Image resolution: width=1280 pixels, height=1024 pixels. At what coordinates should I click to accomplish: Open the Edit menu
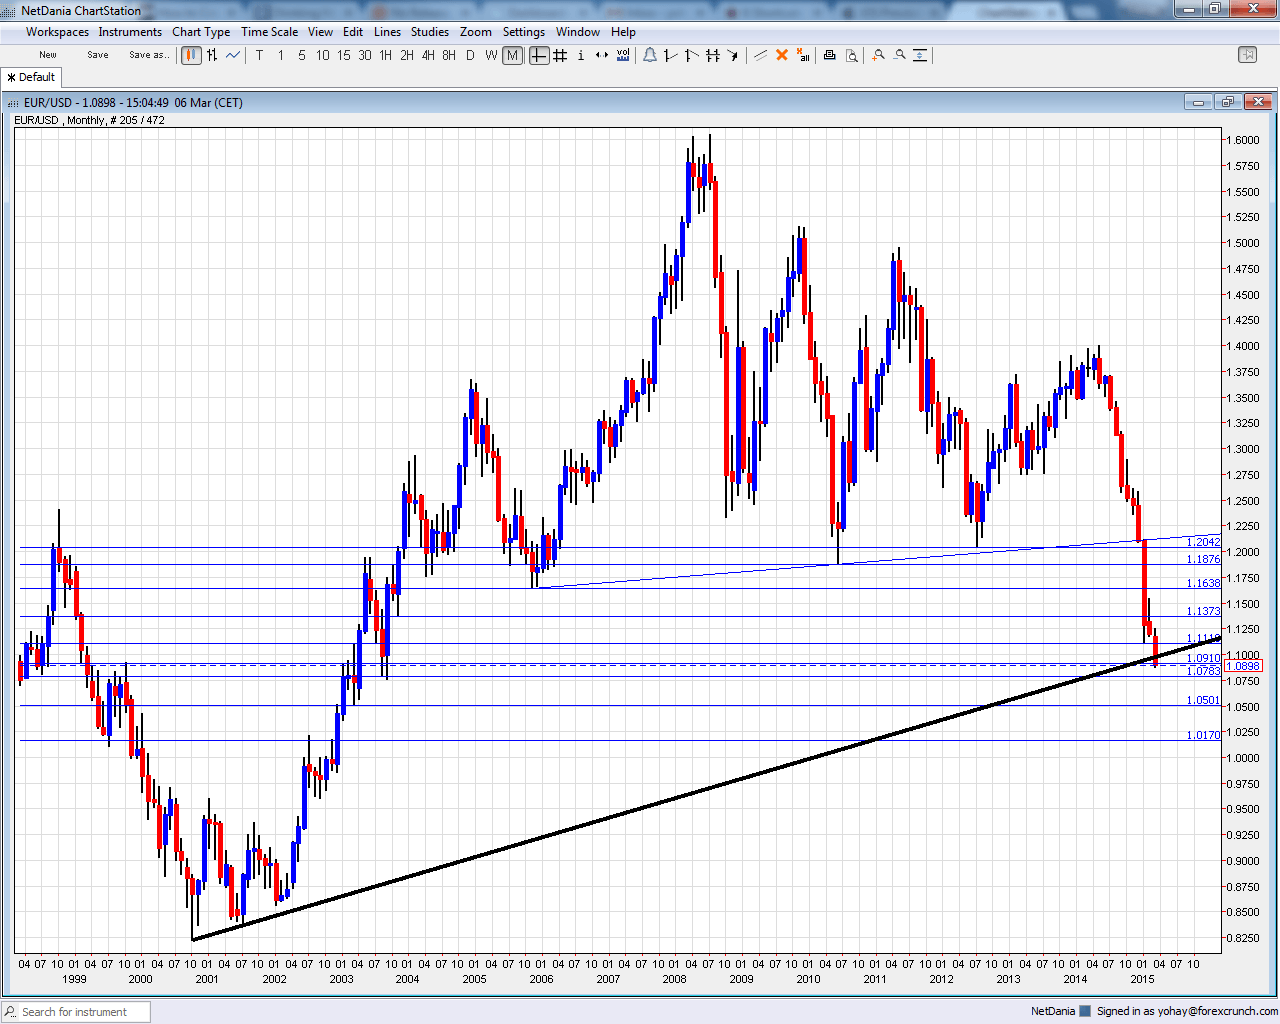click(353, 32)
